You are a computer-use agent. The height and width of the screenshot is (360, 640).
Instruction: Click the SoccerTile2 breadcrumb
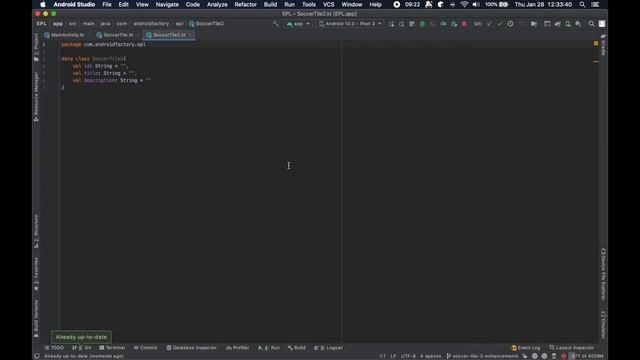point(206,24)
